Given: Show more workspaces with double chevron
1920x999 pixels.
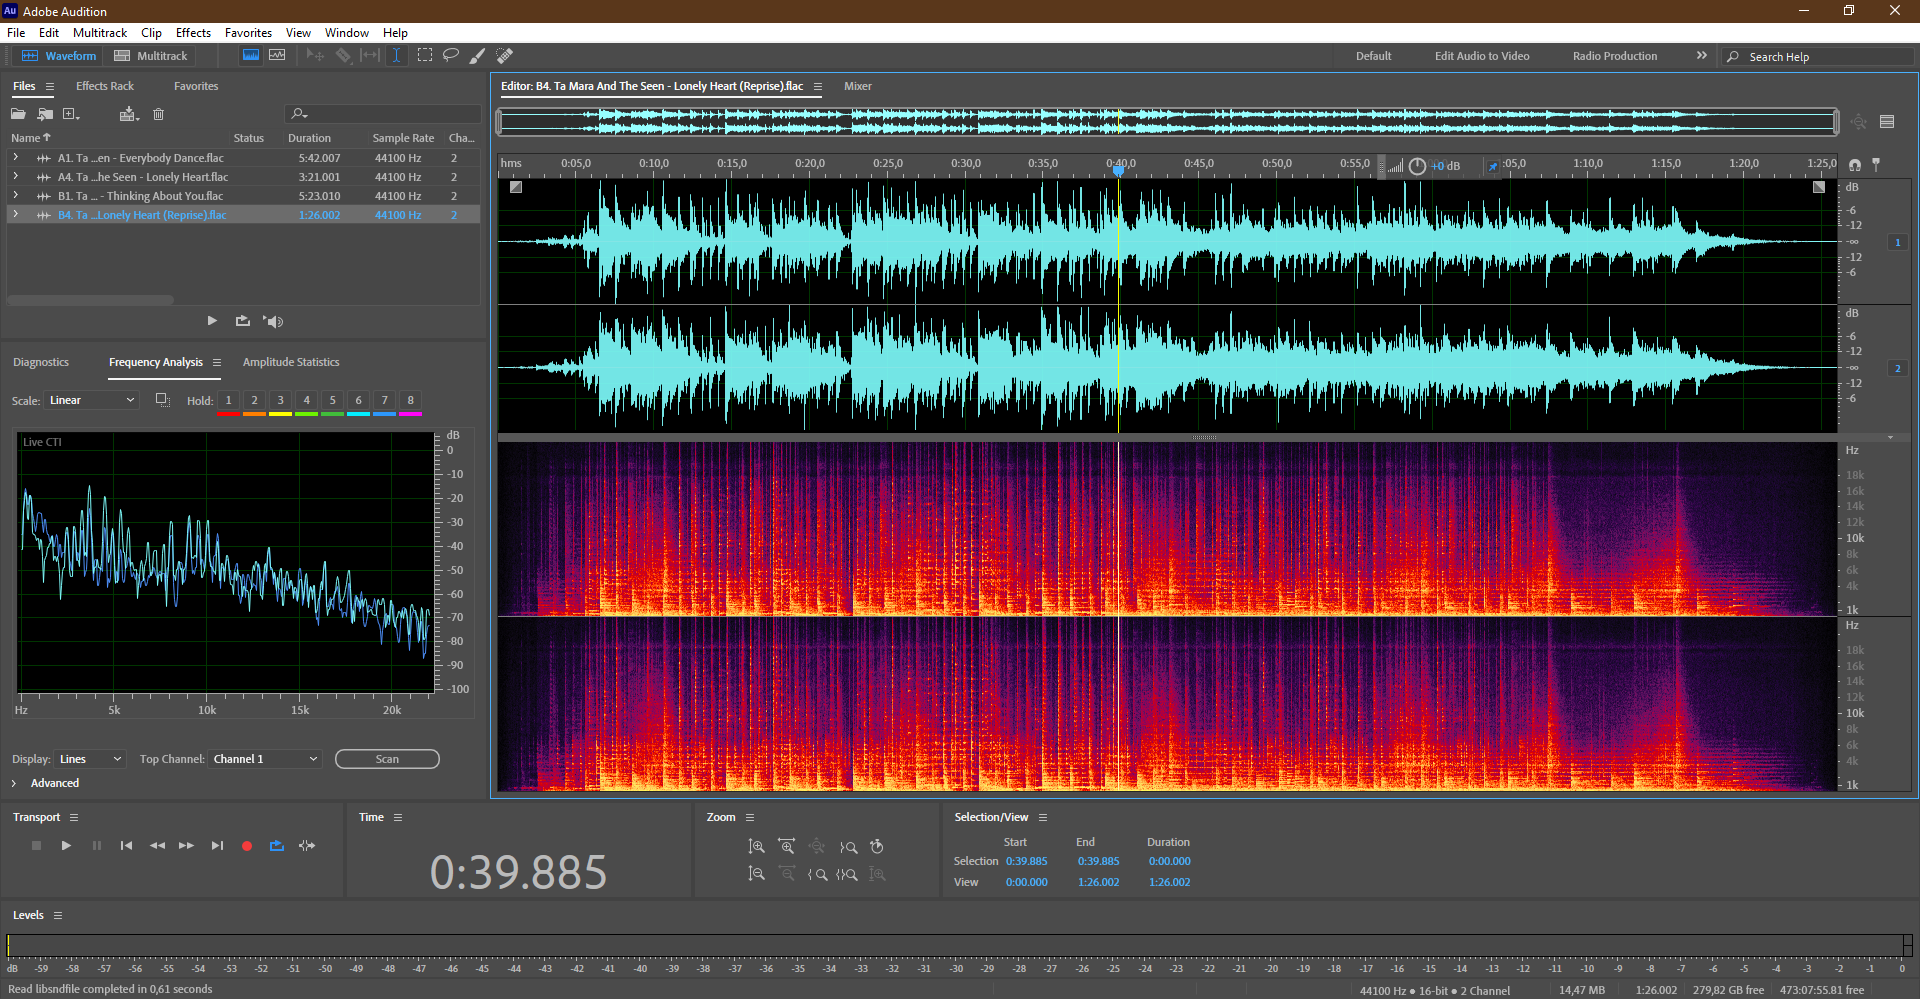Looking at the screenshot, I should [x=1701, y=56].
